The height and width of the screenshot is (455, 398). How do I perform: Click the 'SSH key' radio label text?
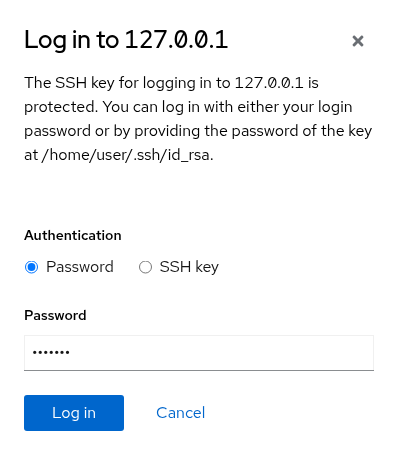(x=189, y=267)
